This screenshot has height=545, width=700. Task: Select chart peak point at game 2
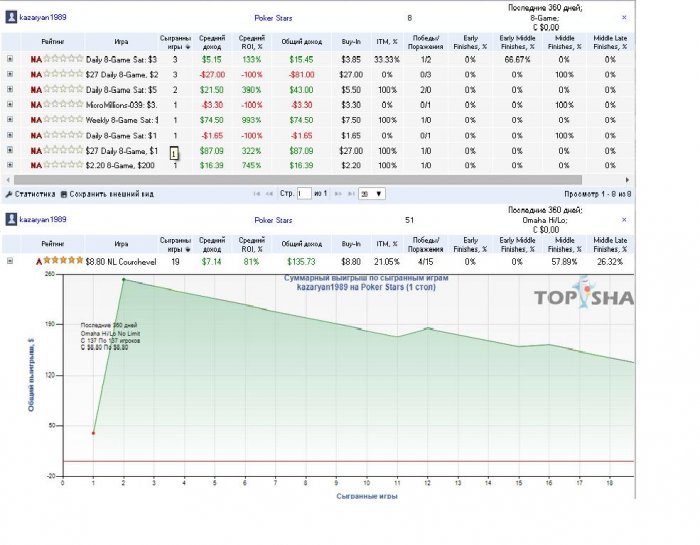pyautogui.click(x=124, y=279)
